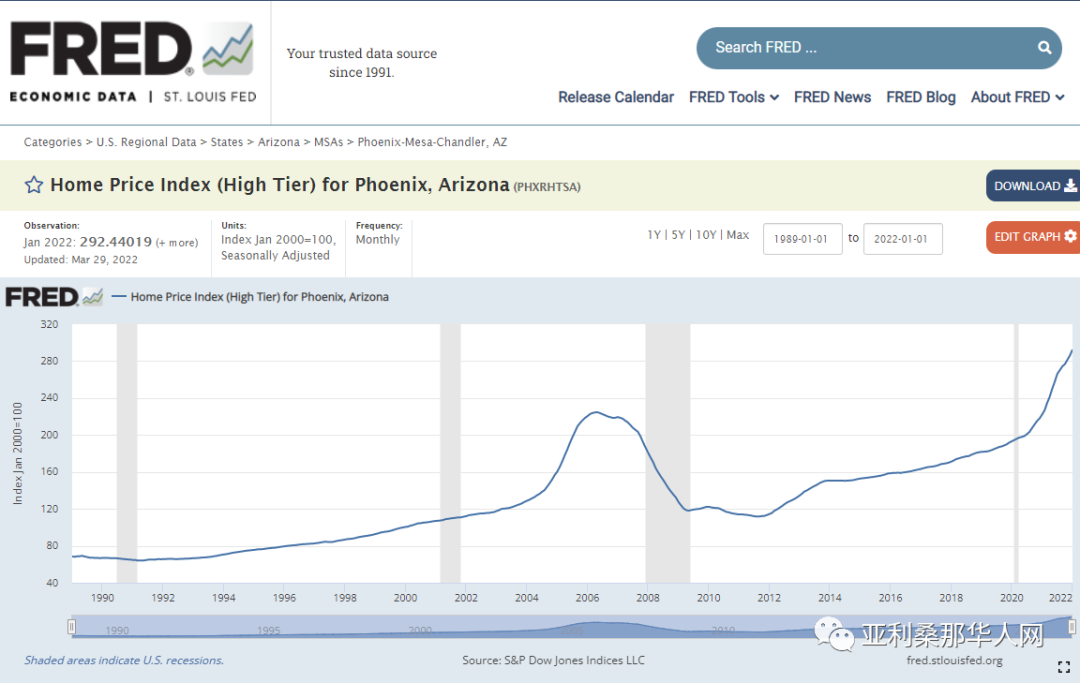The width and height of the screenshot is (1080, 683).
Task: Open the U.S. Regional Data breadcrumb
Action: tap(146, 142)
